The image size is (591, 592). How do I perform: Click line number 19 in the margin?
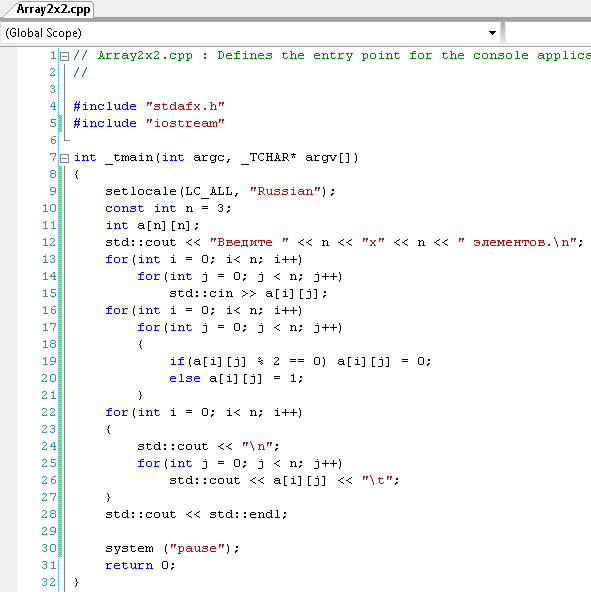click(x=49, y=361)
